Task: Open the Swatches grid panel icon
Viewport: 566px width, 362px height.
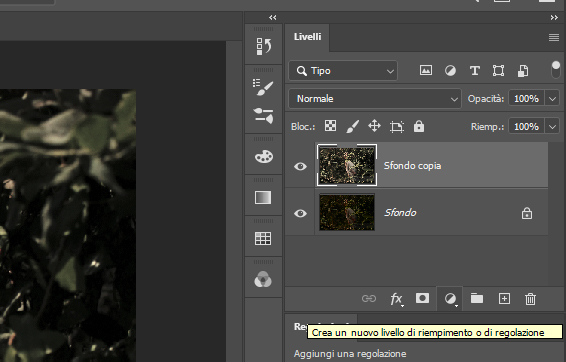Action: click(263, 238)
